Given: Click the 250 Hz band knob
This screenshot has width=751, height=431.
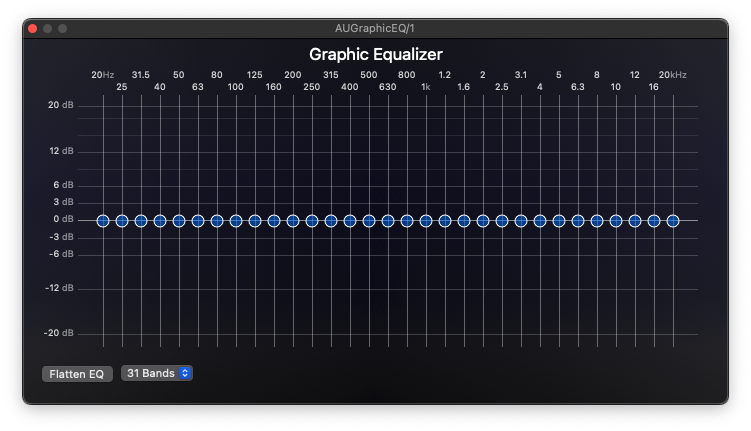Looking at the screenshot, I should tap(312, 221).
